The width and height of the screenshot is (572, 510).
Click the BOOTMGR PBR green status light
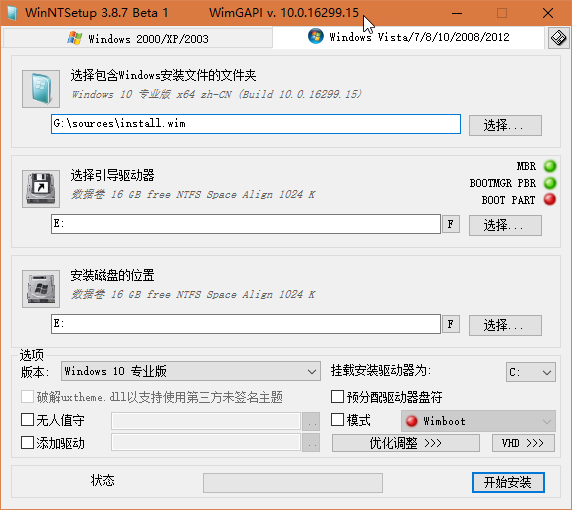click(550, 183)
